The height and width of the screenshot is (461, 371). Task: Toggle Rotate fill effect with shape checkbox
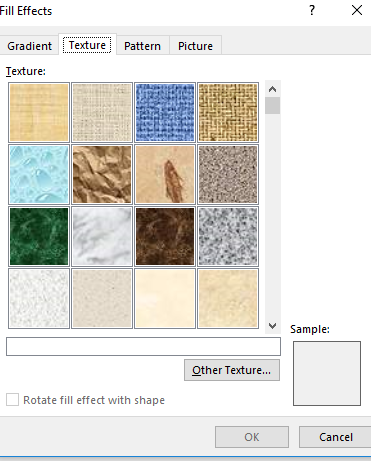[12, 399]
